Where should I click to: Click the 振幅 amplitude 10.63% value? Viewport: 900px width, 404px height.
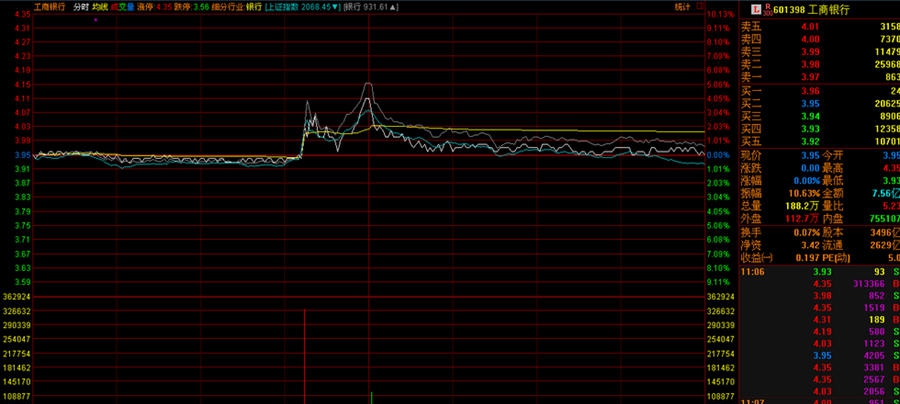click(804, 193)
